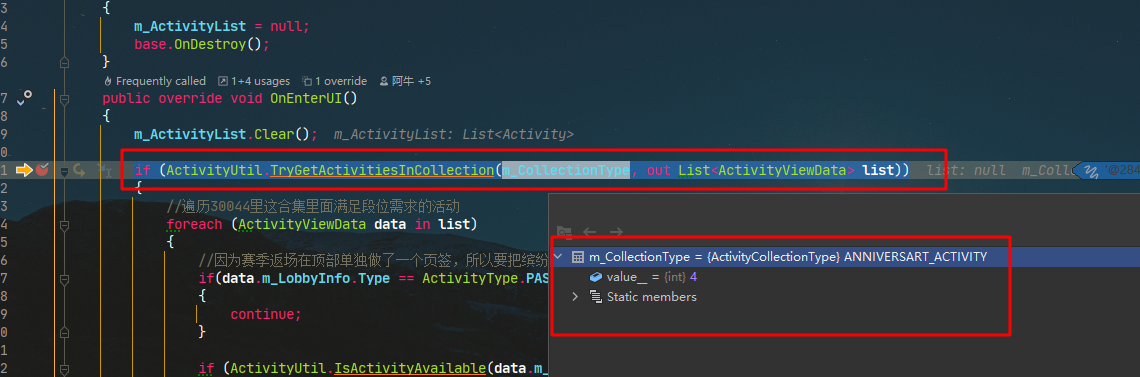
Task: Click fold end marker at OnDestroy closing brace
Action: click(x=64, y=62)
